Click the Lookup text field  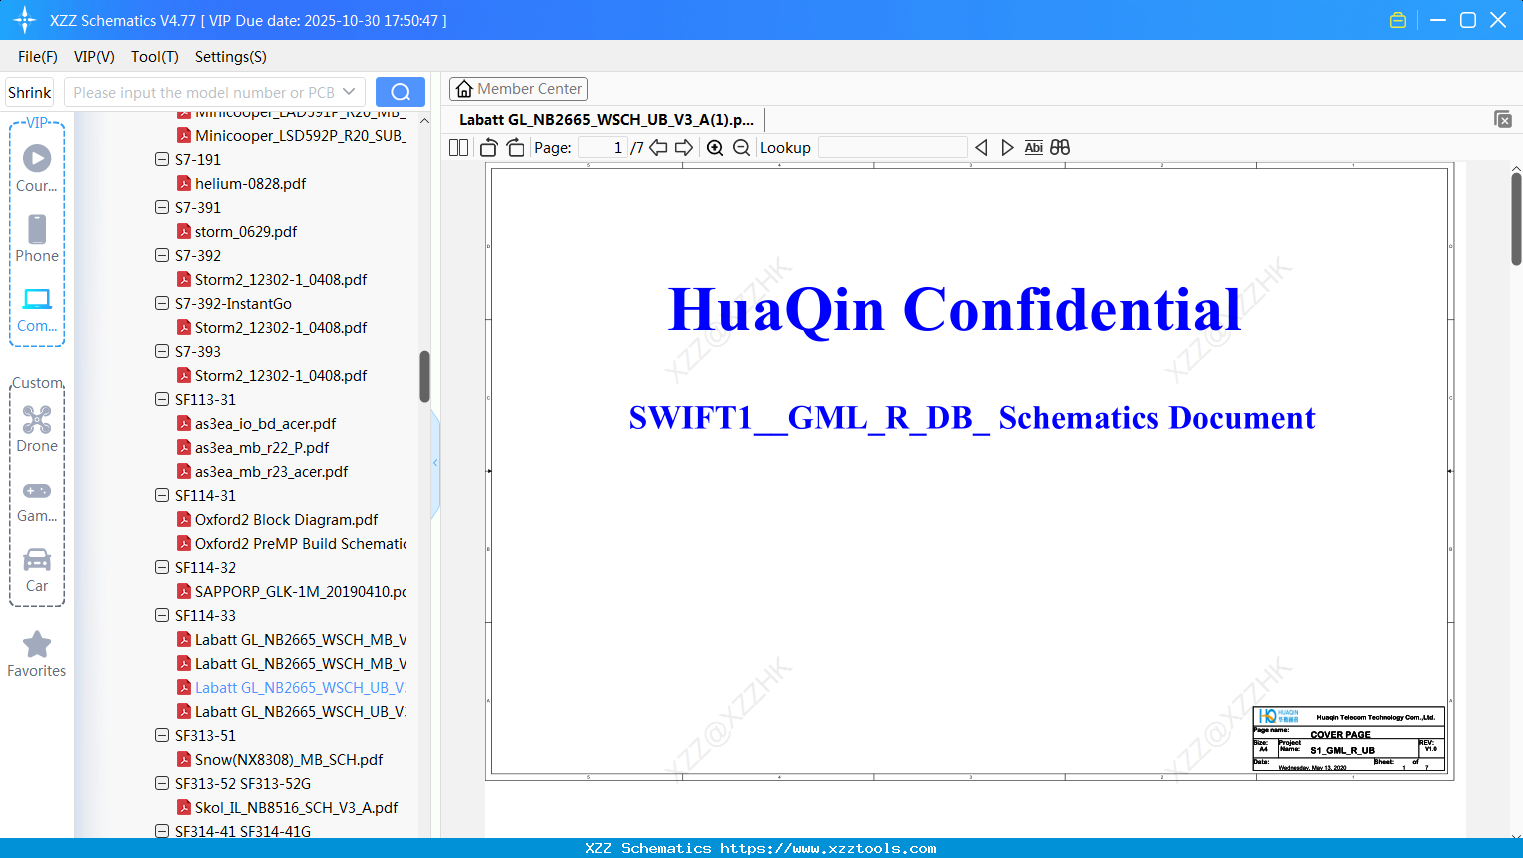(893, 148)
